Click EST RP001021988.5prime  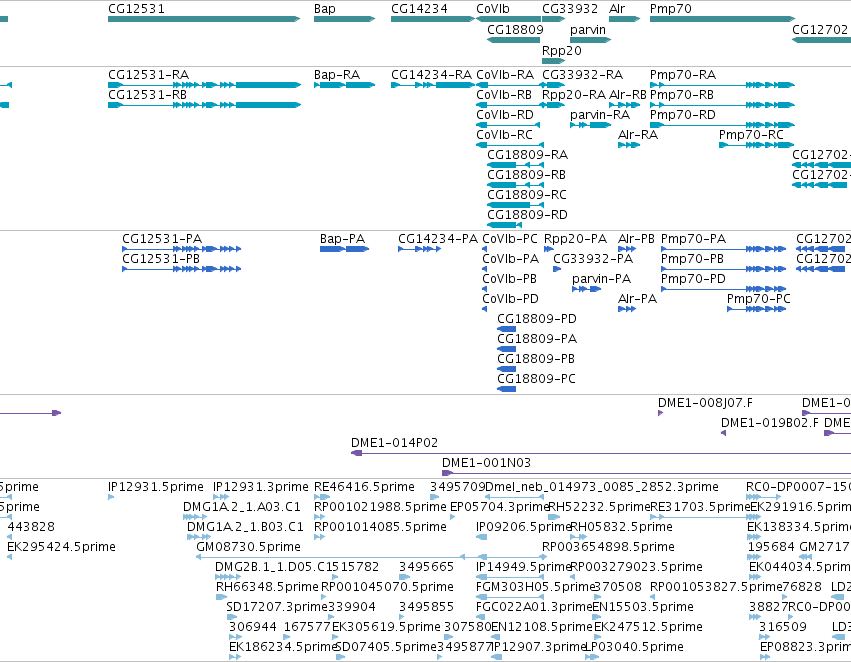[x=319, y=517]
